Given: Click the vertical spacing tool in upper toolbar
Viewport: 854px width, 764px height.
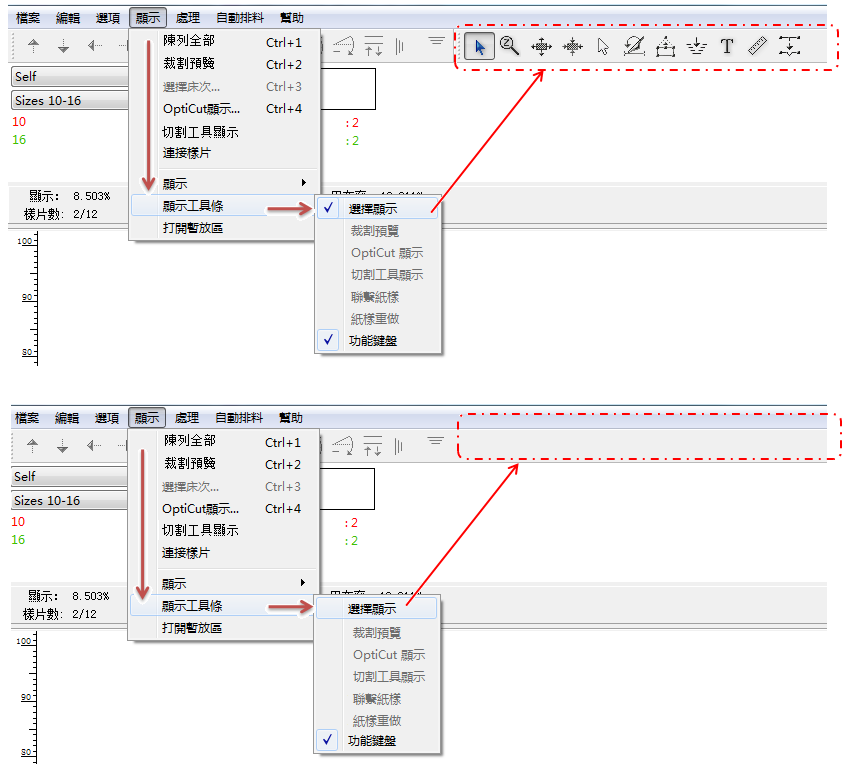Looking at the screenshot, I should [x=789, y=46].
